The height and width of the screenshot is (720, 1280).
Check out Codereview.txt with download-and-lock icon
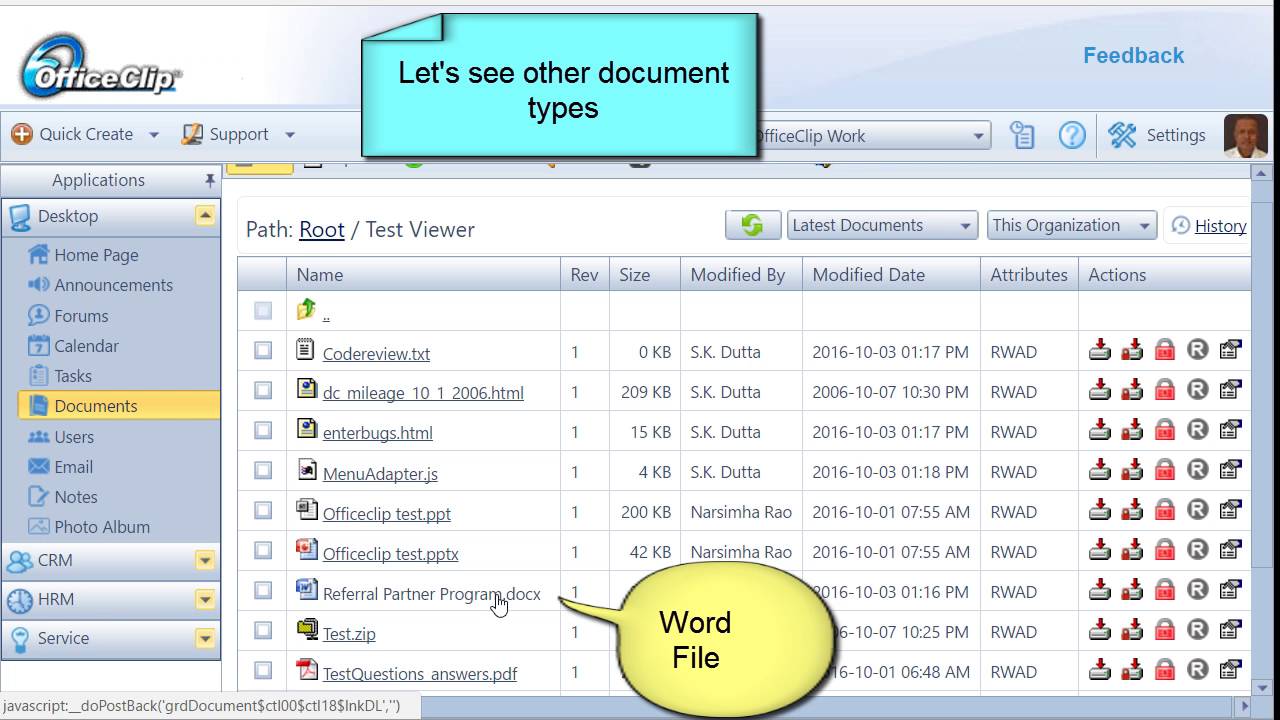1132,349
